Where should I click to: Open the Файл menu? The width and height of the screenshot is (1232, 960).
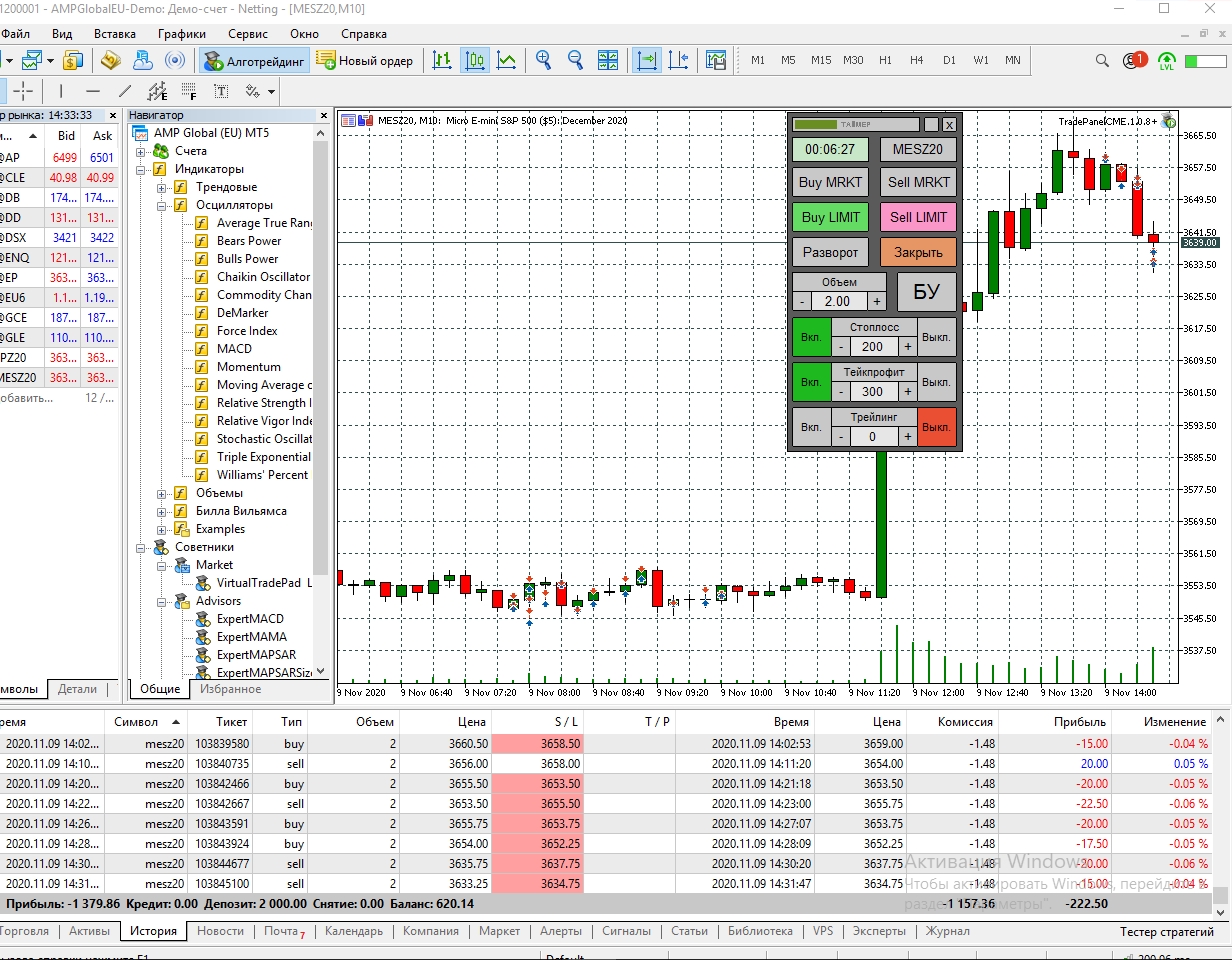[x=15, y=33]
